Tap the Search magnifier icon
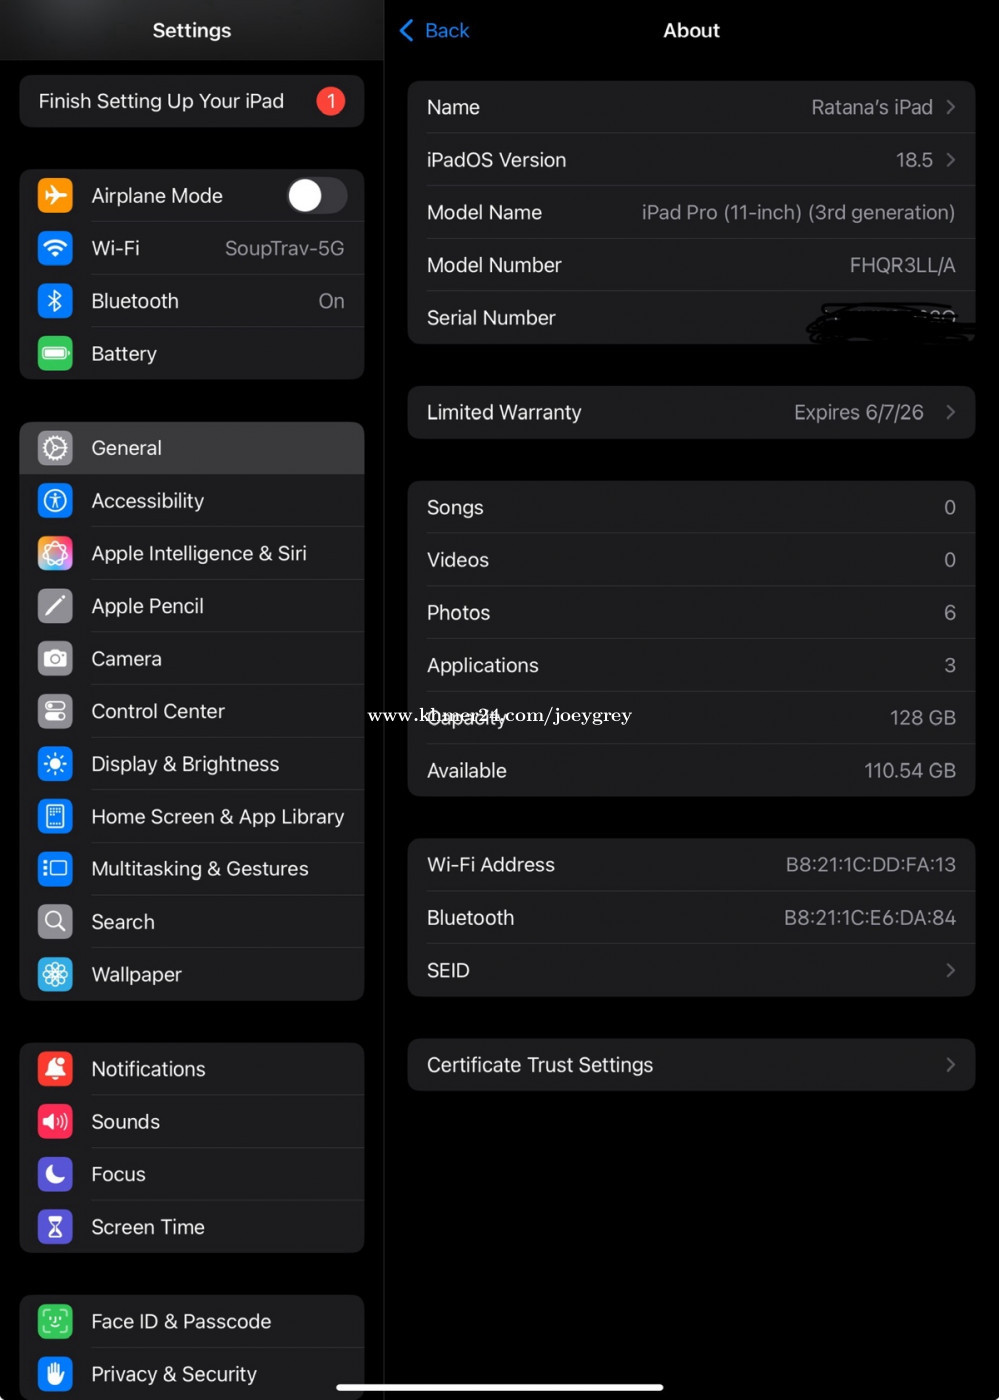Image resolution: width=999 pixels, height=1400 pixels. (55, 921)
